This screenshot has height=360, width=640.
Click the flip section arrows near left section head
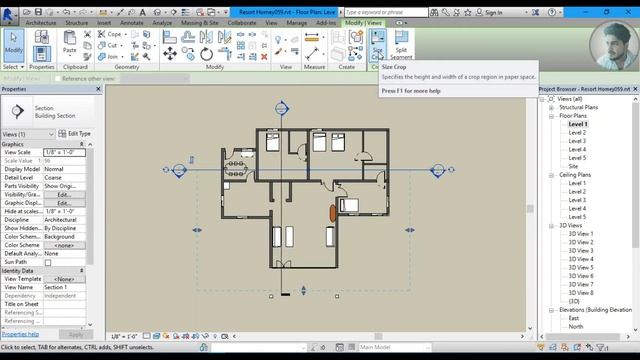point(191,160)
